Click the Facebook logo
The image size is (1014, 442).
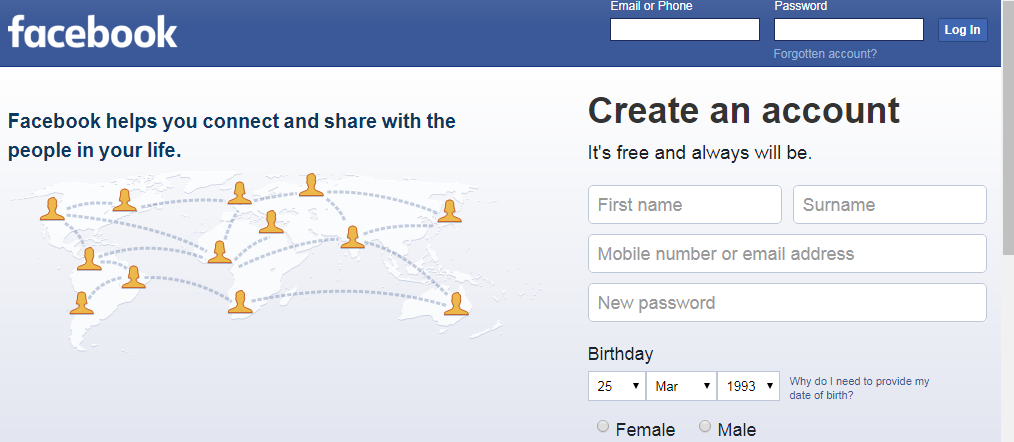click(x=92, y=32)
